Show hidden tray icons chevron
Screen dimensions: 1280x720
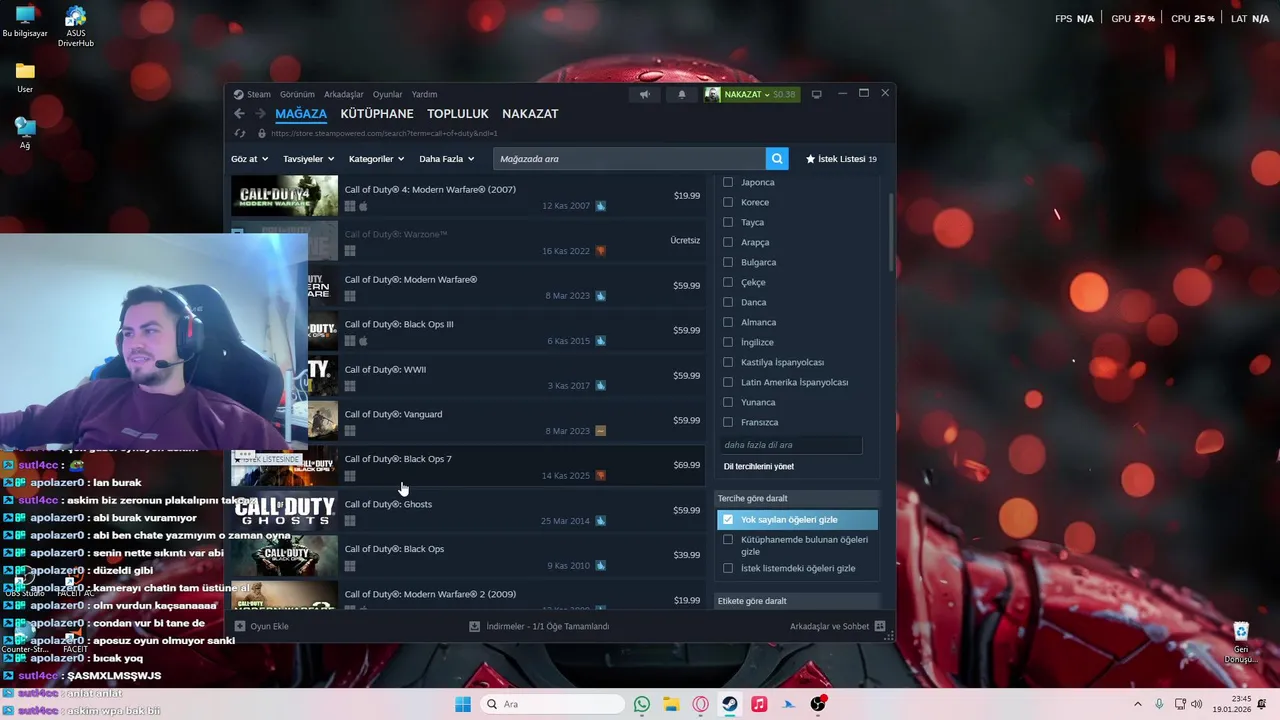tap(1137, 704)
